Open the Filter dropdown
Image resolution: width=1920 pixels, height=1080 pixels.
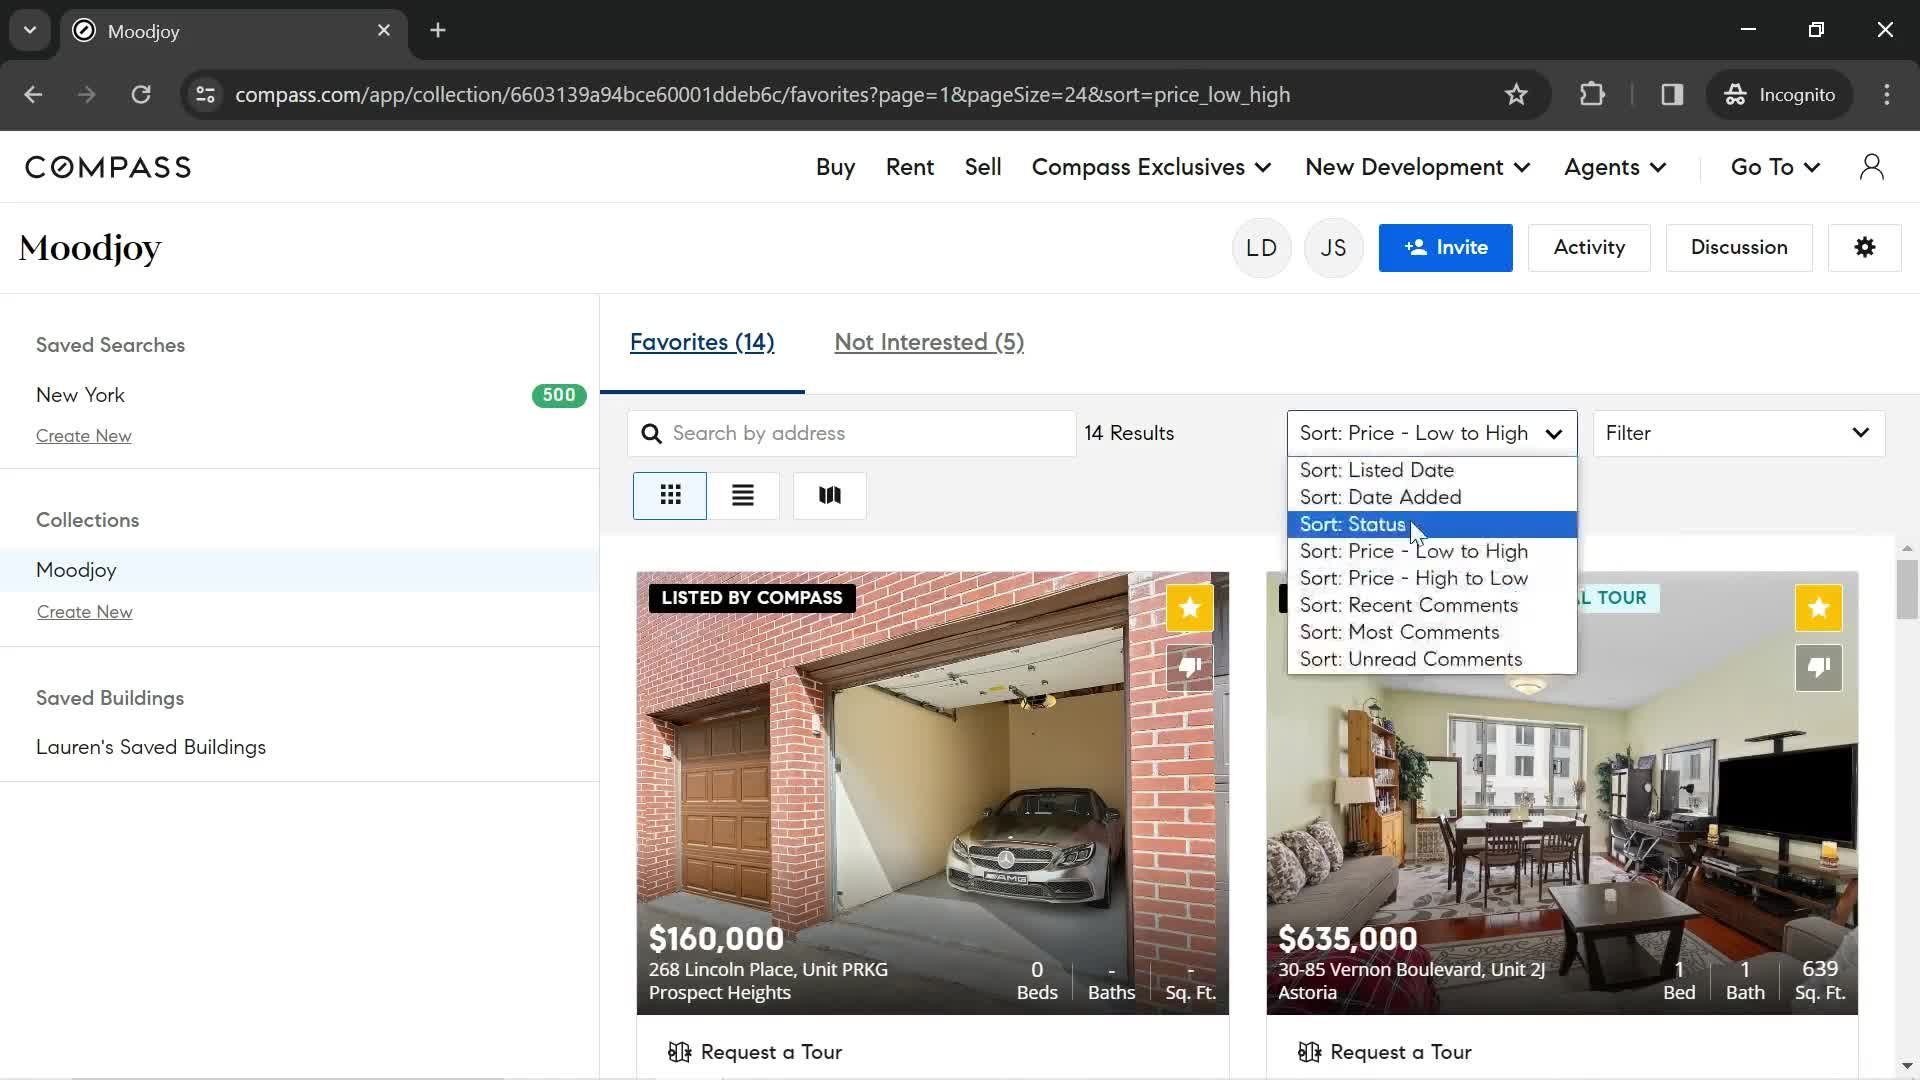[1738, 433]
